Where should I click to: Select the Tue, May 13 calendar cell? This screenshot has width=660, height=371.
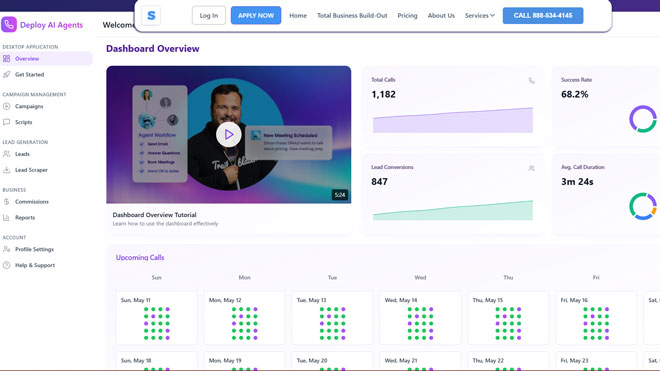point(332,318)
